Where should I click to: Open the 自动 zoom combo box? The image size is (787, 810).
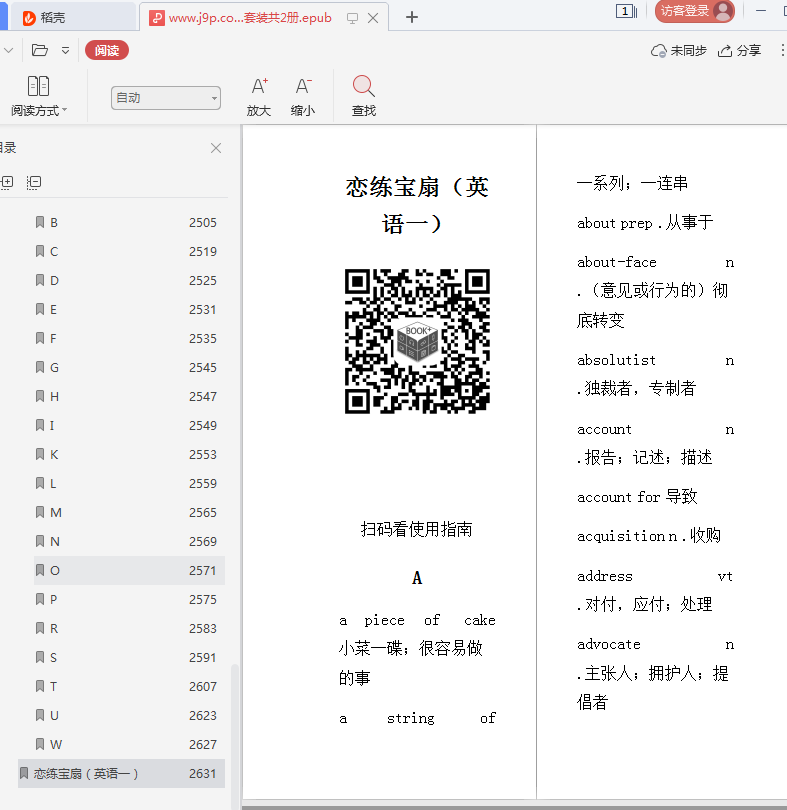(x=166, y=97)
